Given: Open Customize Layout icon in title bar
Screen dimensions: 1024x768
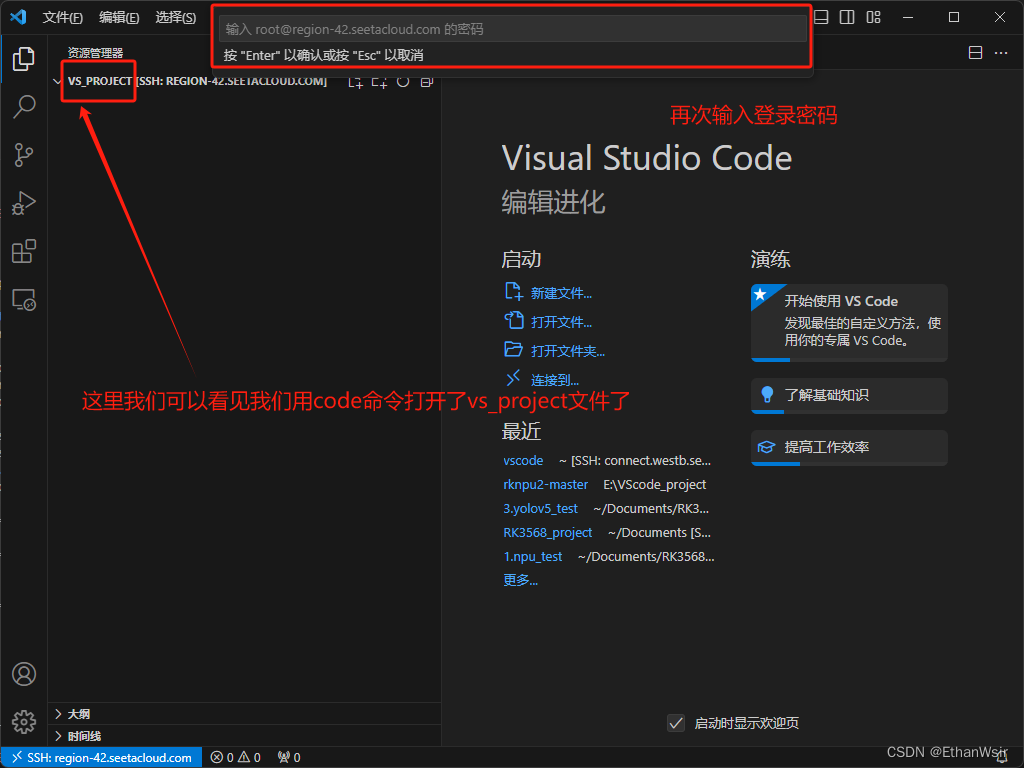Looking at the screenshot, I should tap(873, 17).
